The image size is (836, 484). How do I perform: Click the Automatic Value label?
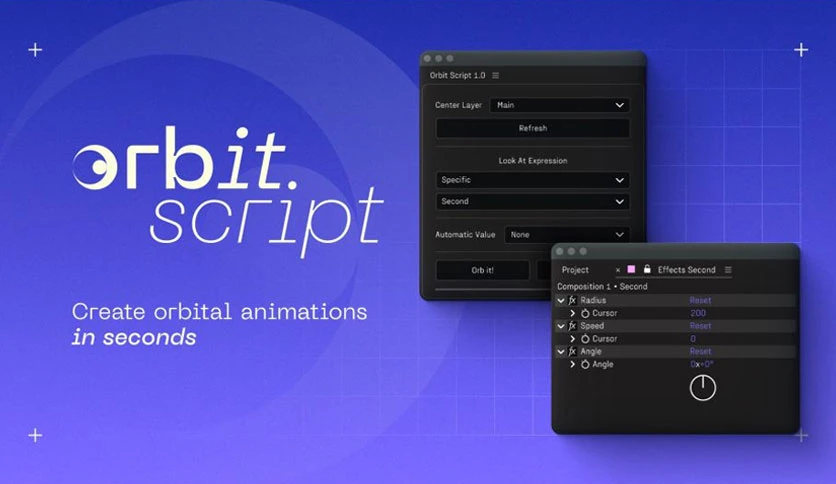465,235
